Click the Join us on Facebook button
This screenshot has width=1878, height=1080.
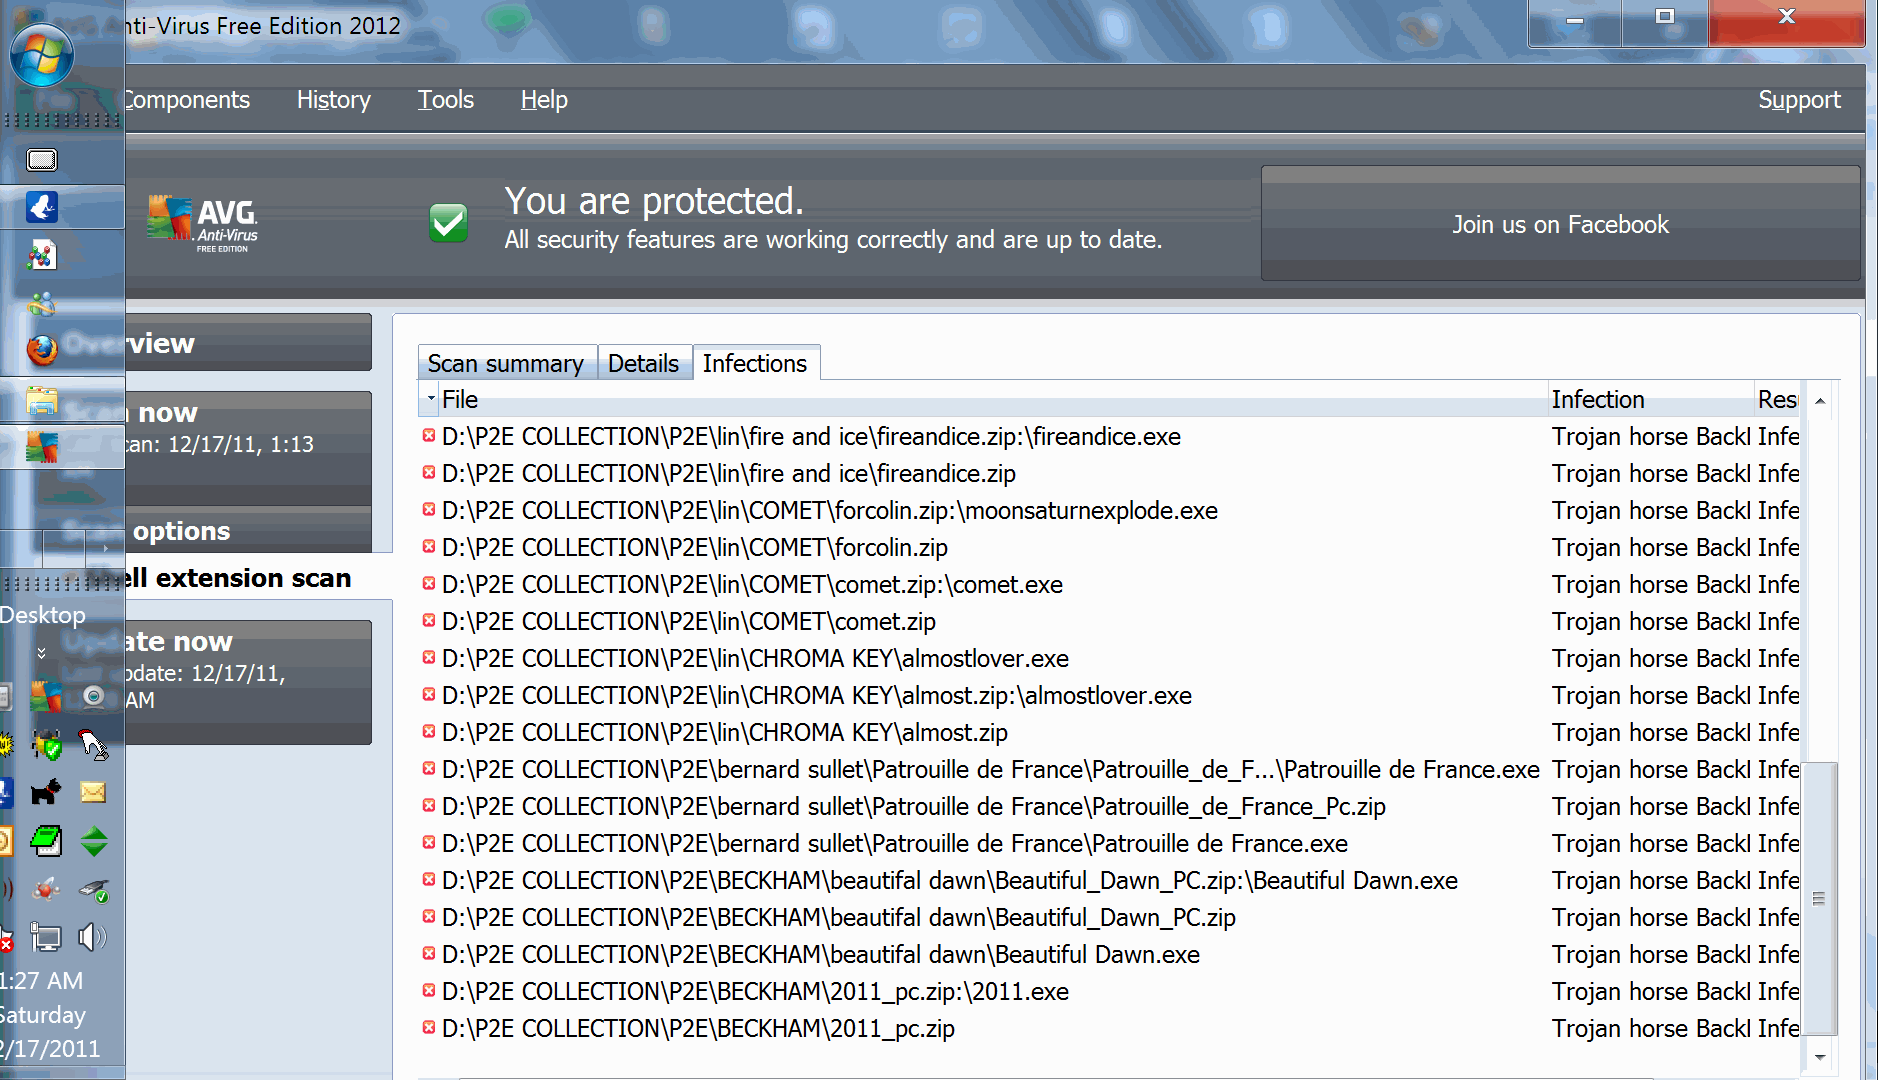click(x=1560, y=224)
